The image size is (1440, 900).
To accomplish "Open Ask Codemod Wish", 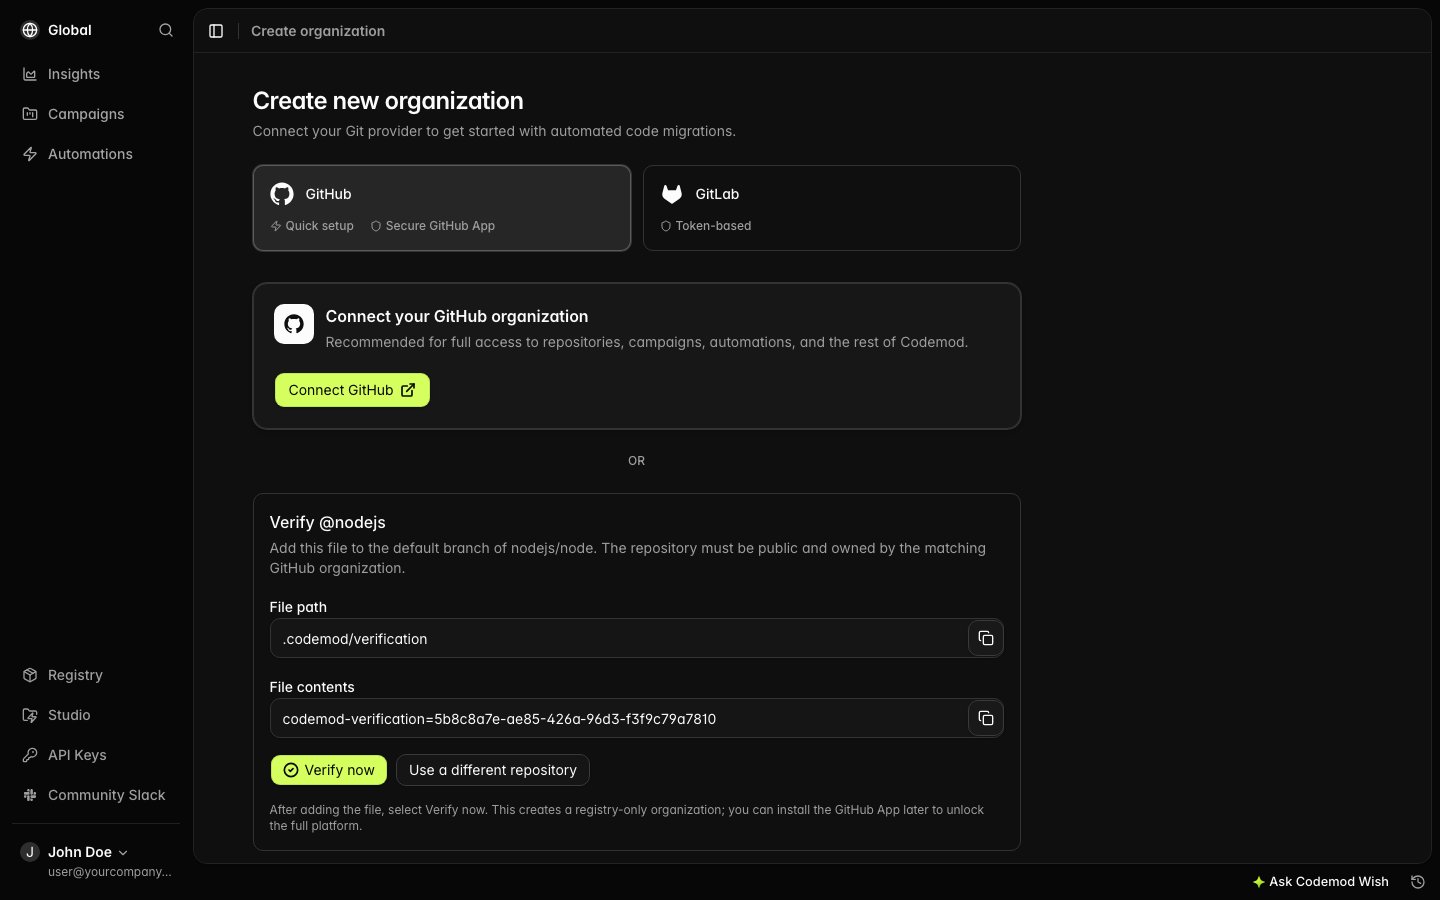I will pyautogui.click(x=1320, y=882).
